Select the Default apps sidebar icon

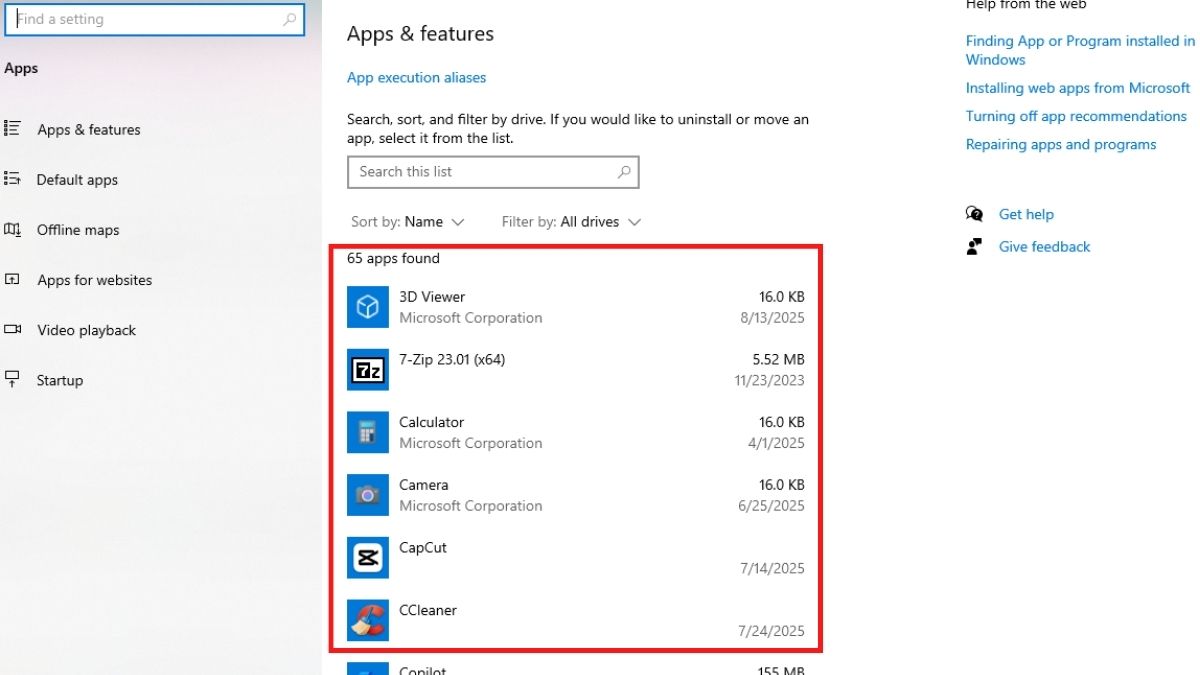point(13,179)
